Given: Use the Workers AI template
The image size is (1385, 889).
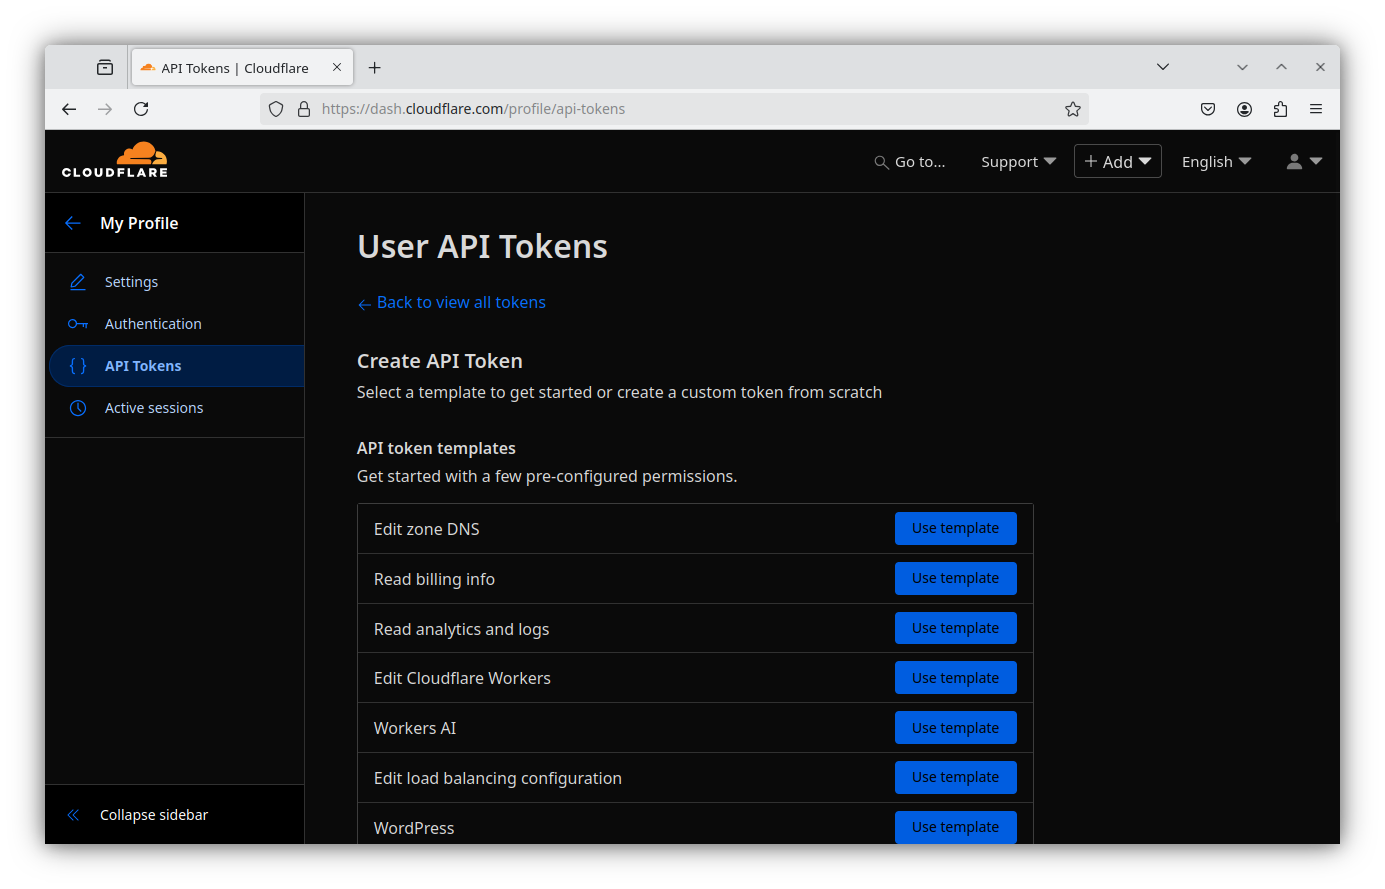Looking at the screenshot, I should 955,728.
